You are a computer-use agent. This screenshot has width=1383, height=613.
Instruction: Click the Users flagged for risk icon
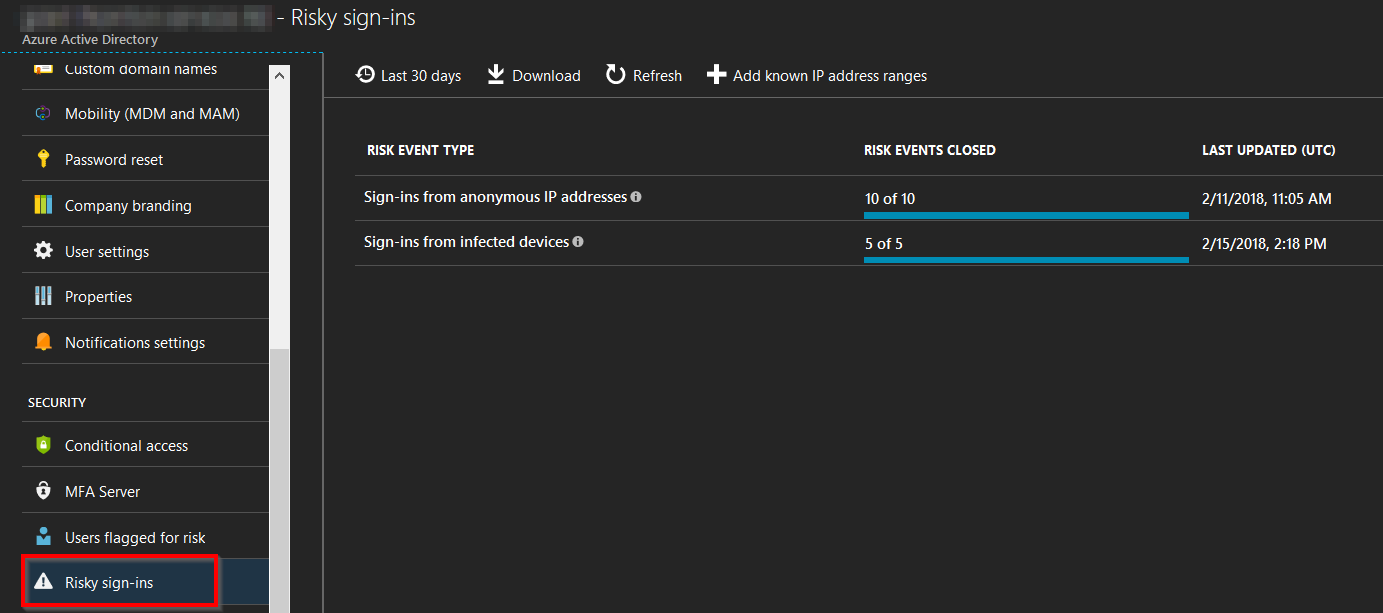click(x=43, y=537)
